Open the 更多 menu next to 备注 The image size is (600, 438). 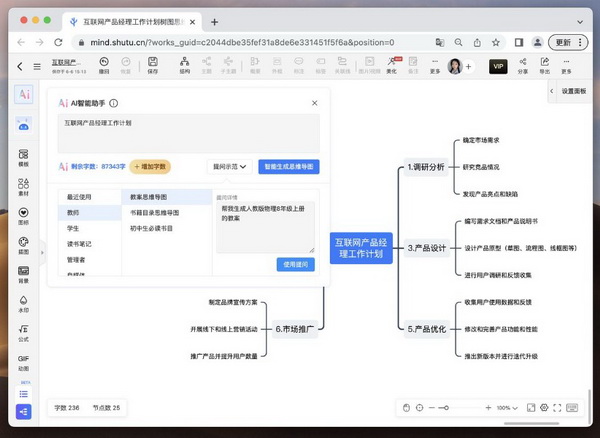click(435, 65)
